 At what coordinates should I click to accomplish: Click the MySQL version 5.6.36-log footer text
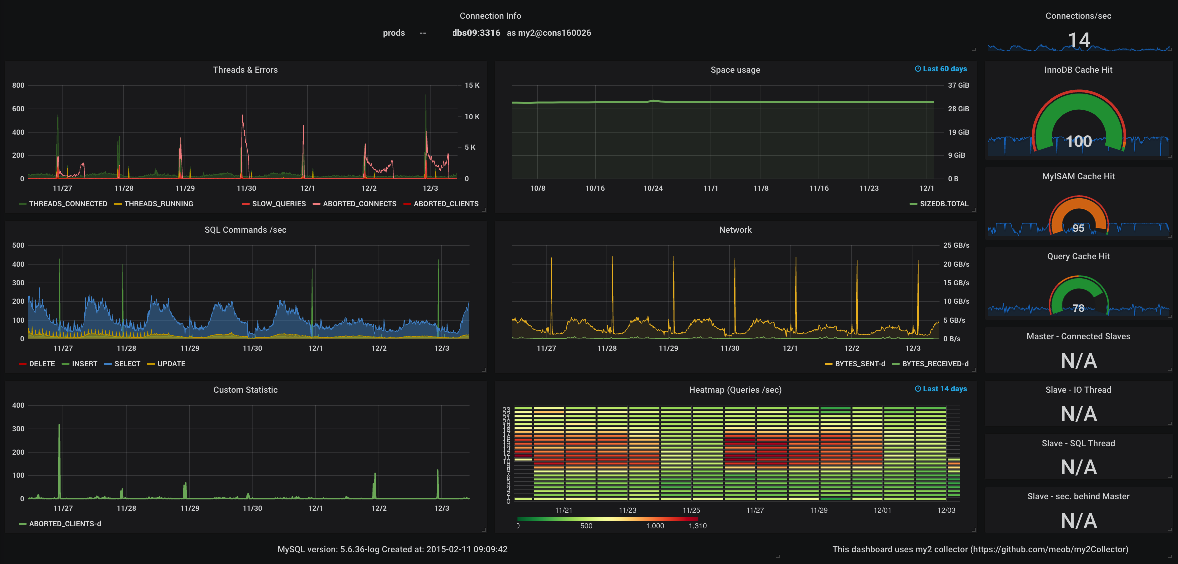(393, 549)
